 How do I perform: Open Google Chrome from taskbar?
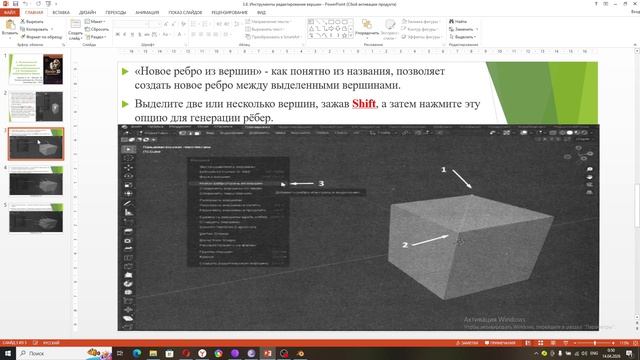pyautogui.click(x=218, y=353)
